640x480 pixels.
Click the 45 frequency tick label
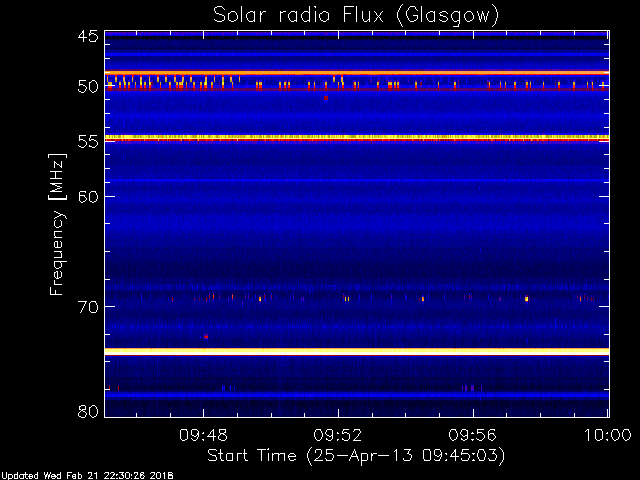(88, 36)
